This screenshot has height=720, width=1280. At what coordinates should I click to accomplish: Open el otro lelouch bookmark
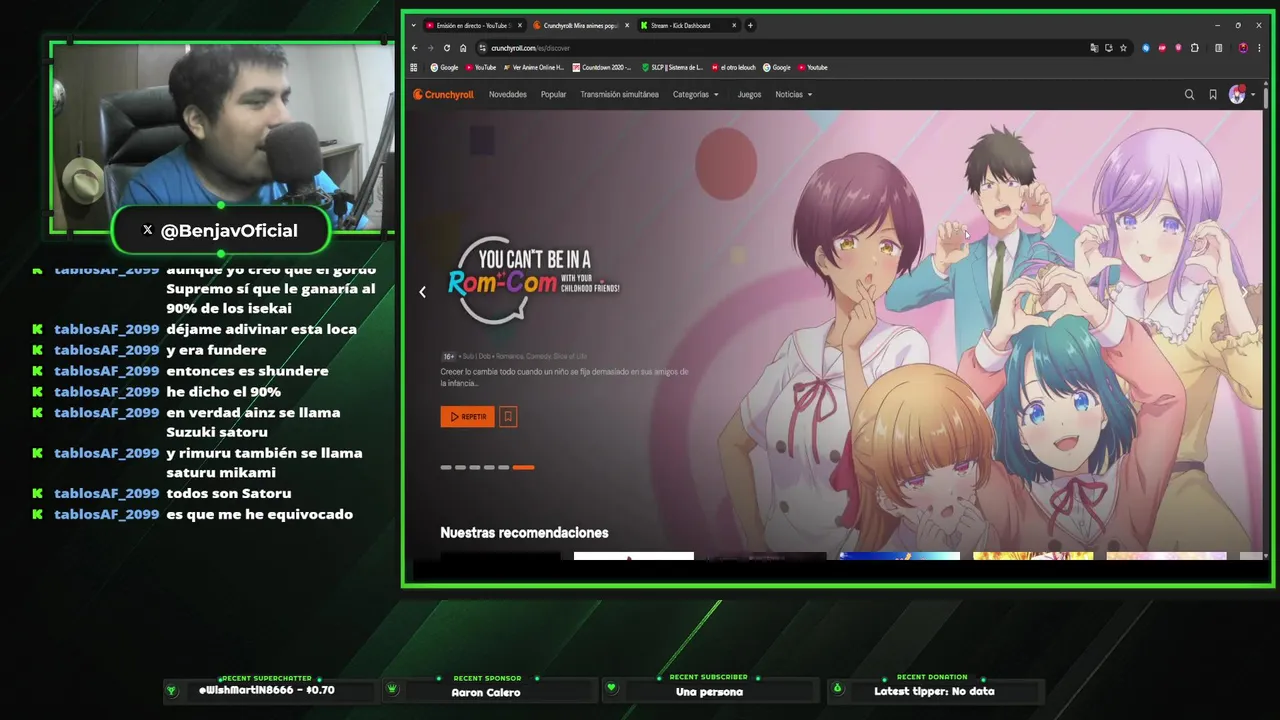click(733, 68)
